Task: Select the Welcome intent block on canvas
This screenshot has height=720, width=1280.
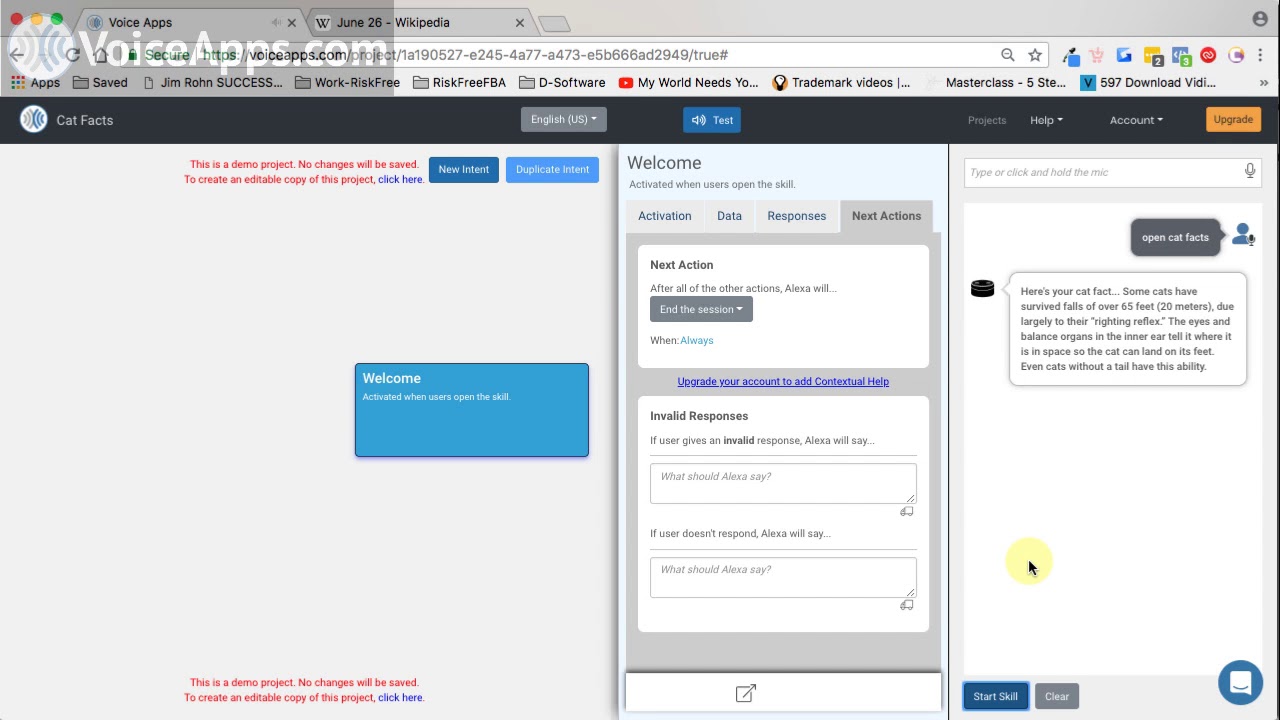Action: (x=472, y=410)
